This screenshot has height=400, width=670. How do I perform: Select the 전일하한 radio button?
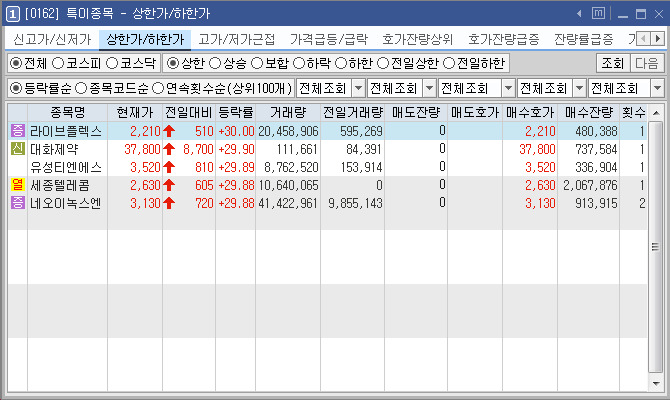tap(449, 64)
